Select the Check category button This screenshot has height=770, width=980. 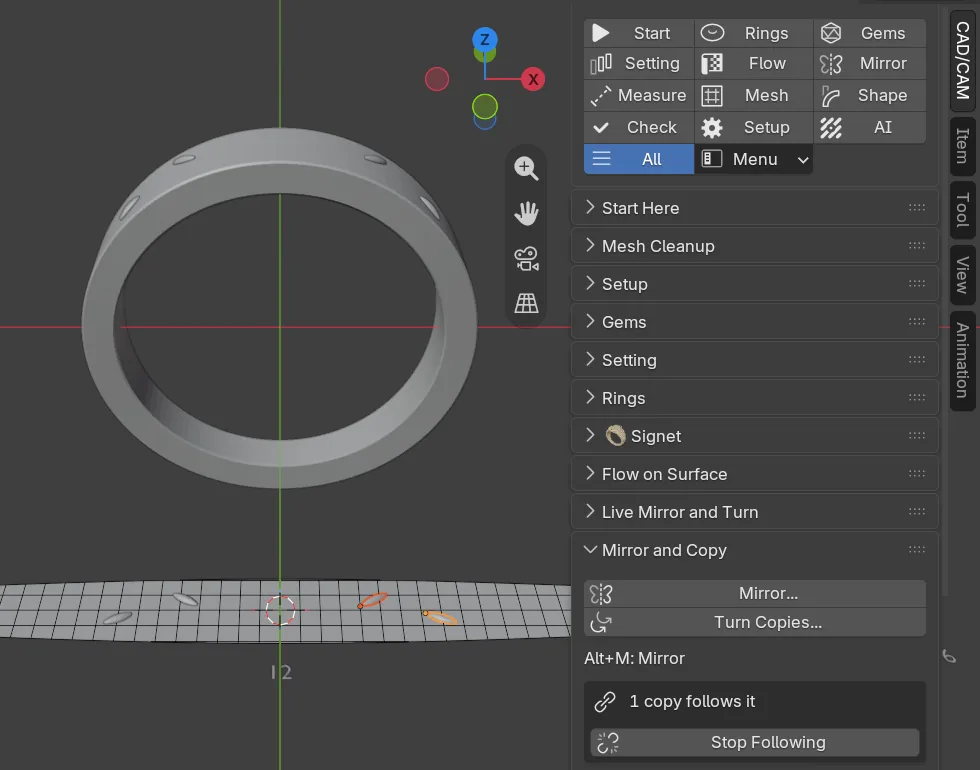pos(639,127)
